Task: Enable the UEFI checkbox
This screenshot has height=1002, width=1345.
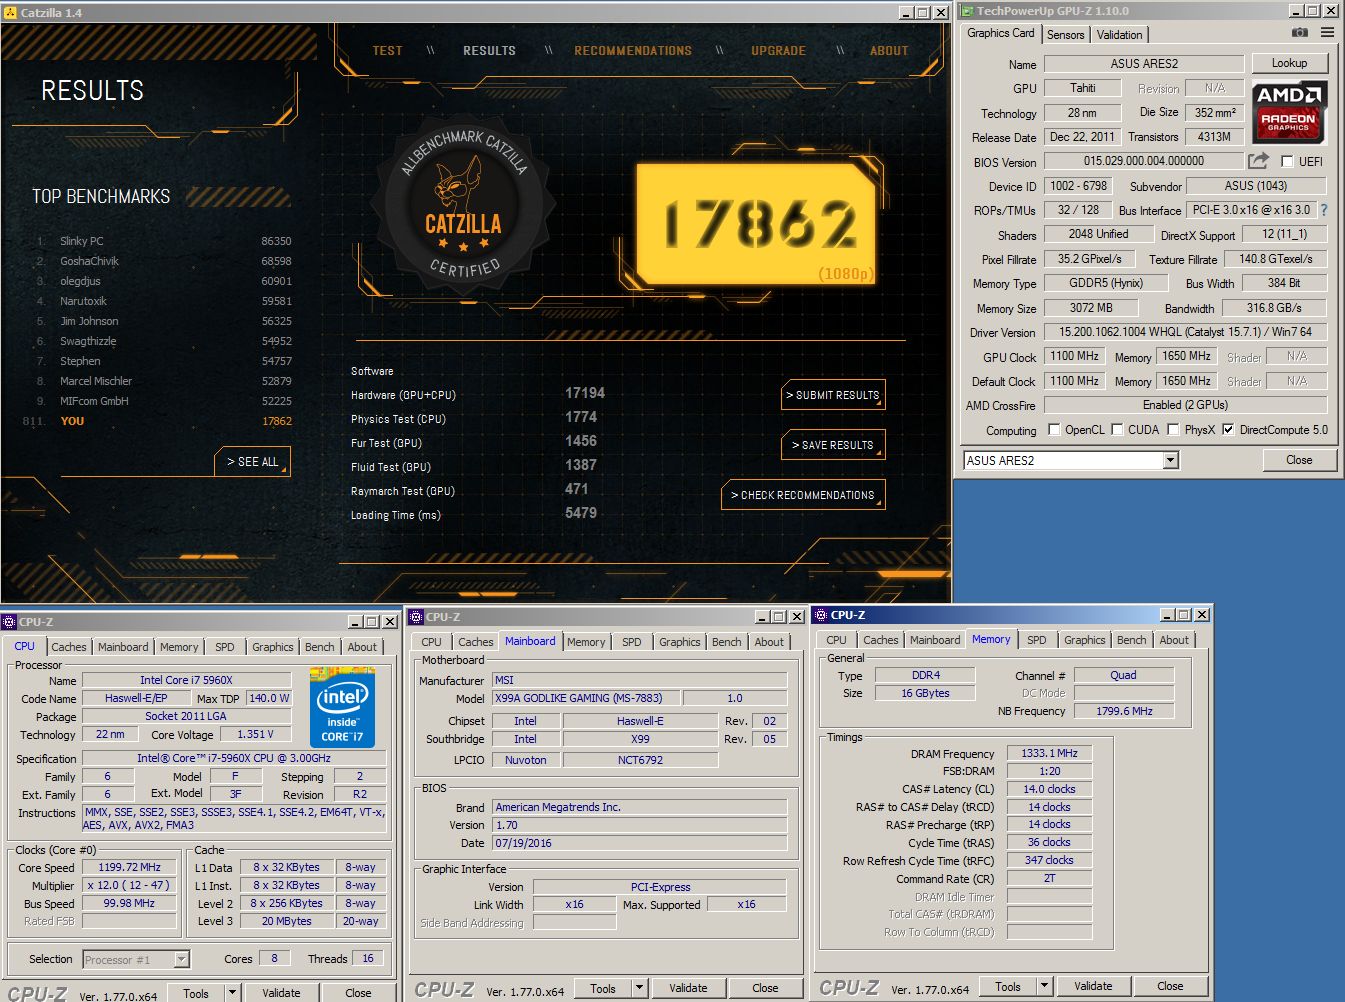Action: pyautogui.click(x=1287, y=161)
